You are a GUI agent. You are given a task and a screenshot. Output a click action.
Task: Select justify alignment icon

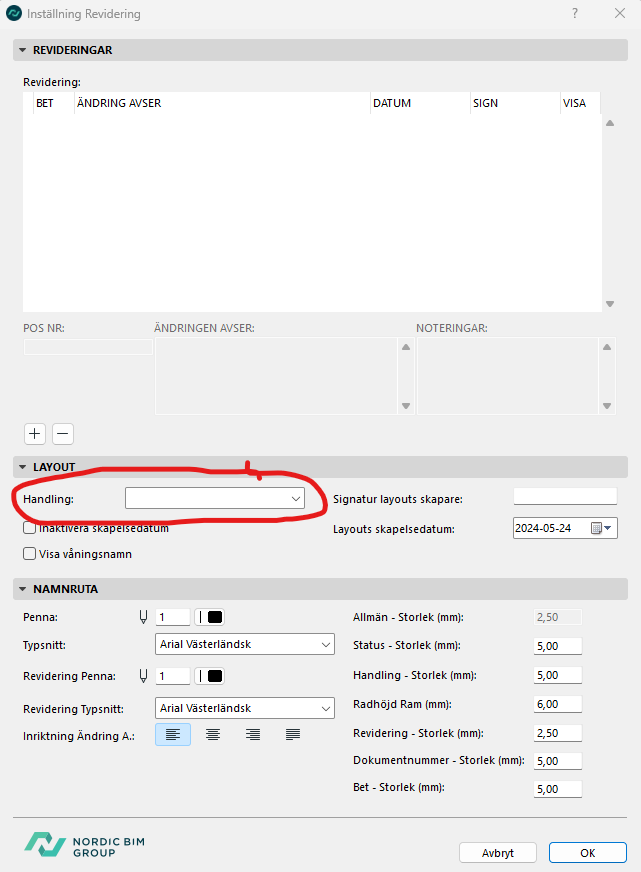click(293, 735)
